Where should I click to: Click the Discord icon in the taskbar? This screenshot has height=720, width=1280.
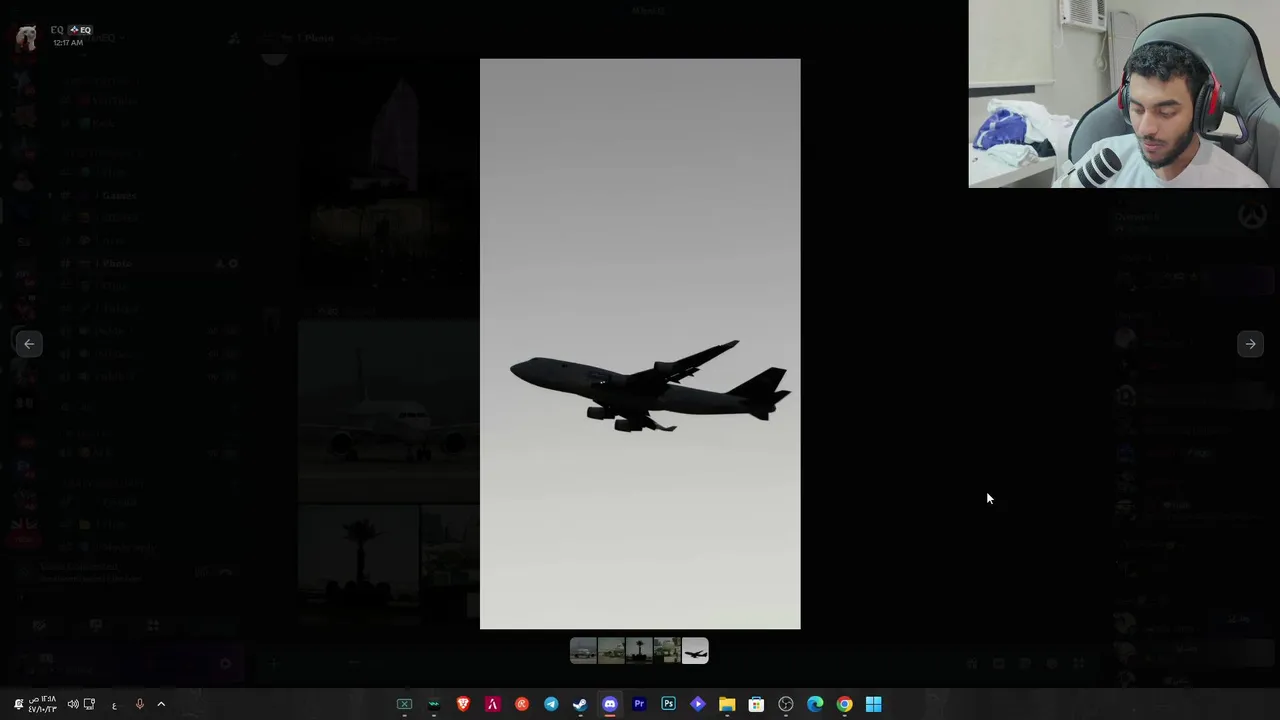[x=610, y=705]
